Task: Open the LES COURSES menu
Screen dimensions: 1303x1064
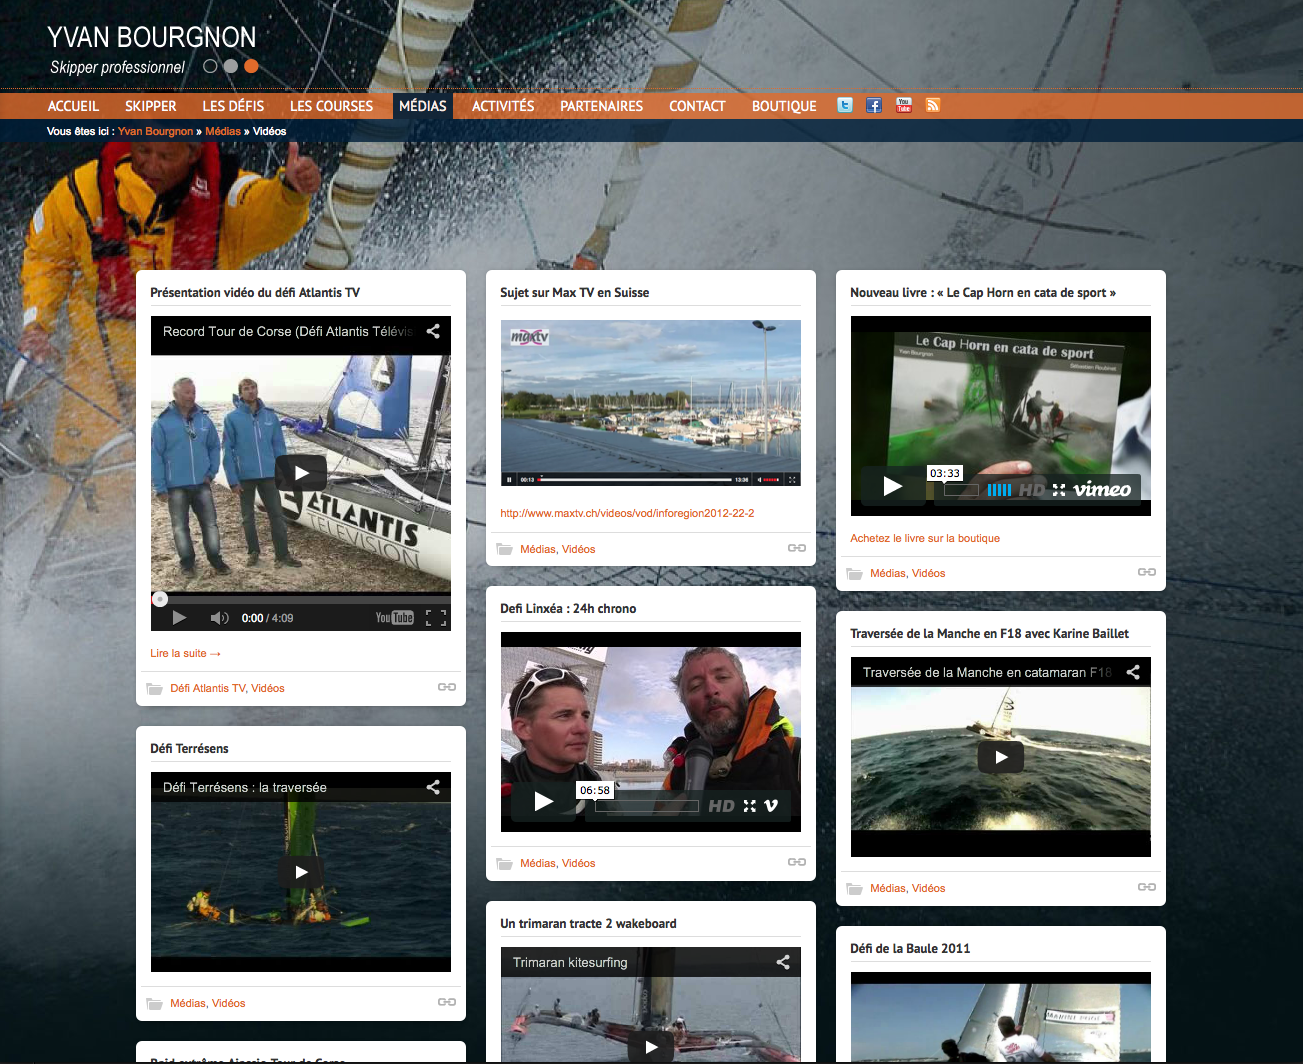Action: pyautogui.click(x=331, y=106)
